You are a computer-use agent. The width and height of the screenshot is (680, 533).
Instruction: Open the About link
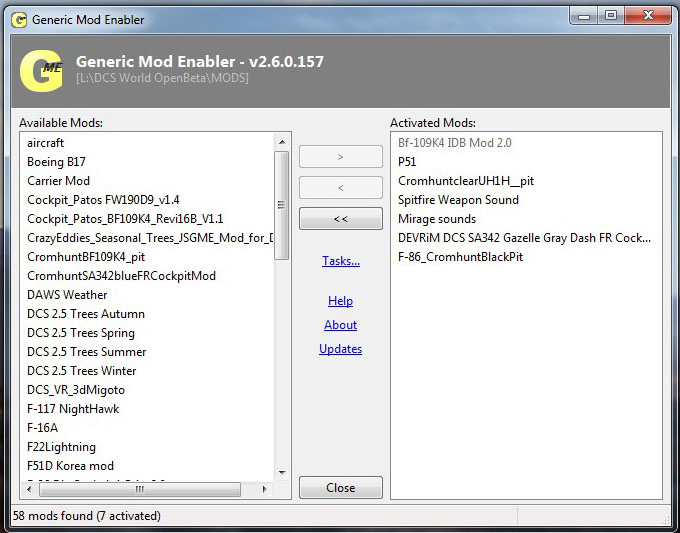pyautogui.click(x=340, y=325)
